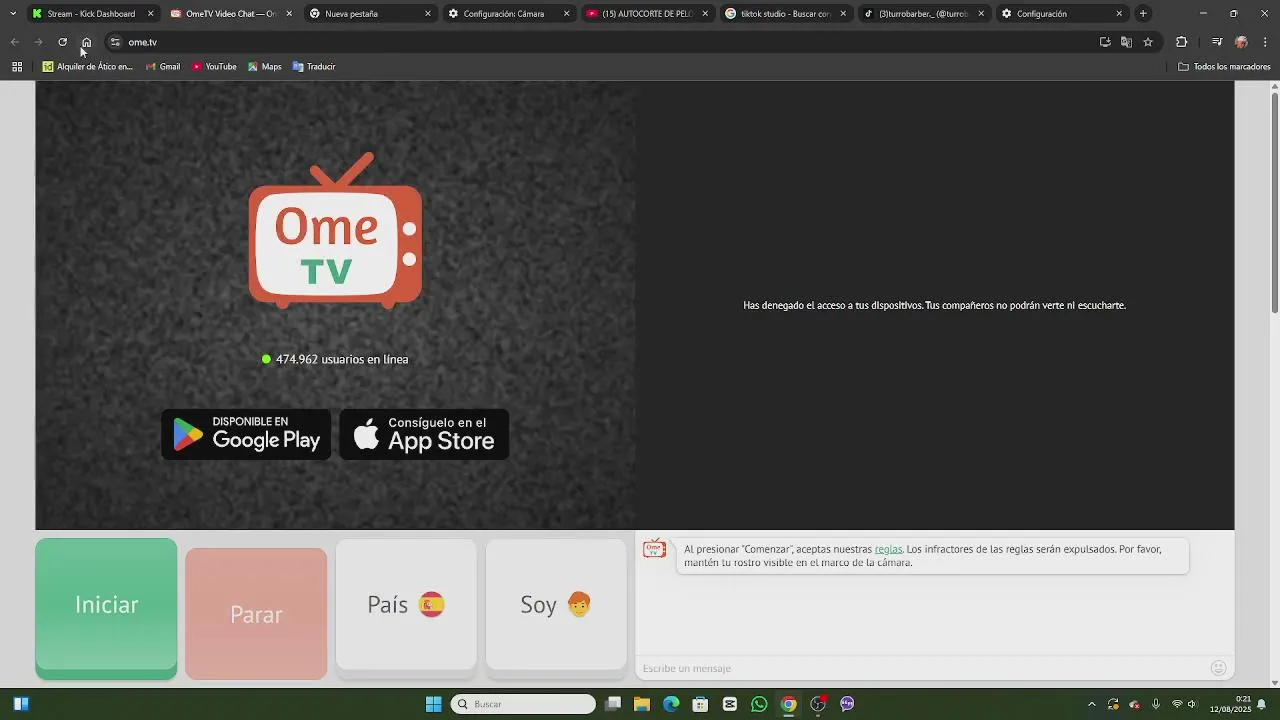
Task: Open the App Store download badge
Action: [424, 434]
